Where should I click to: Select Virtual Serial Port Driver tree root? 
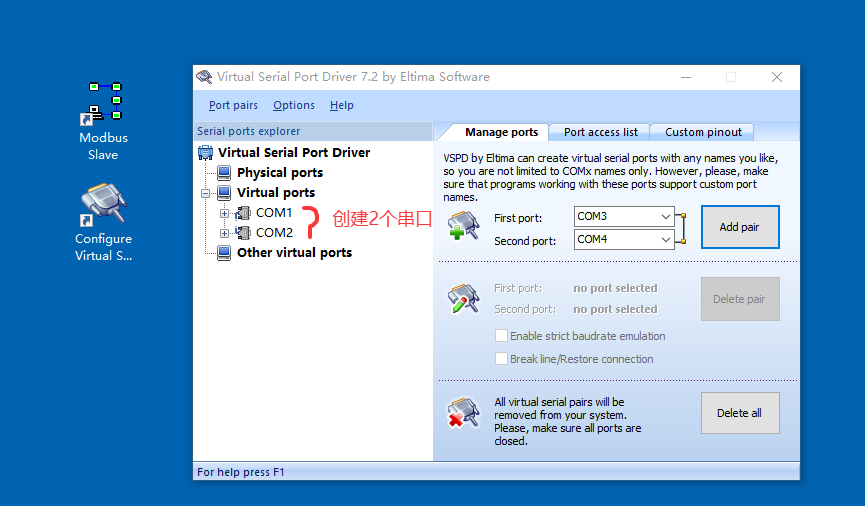(x=293, y=153)
